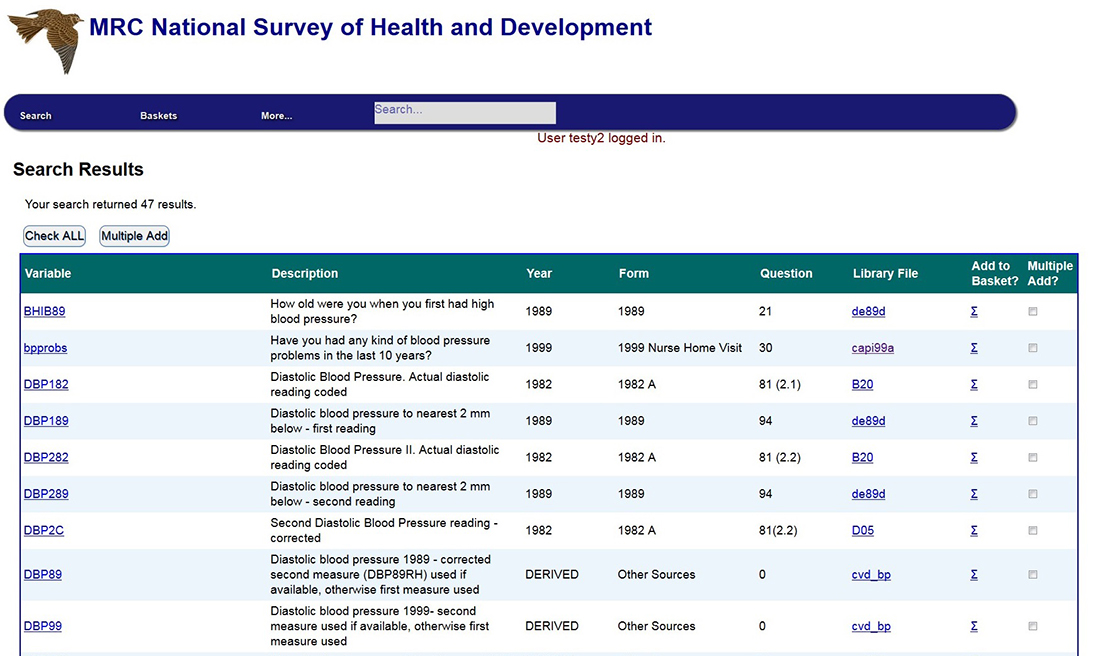Add DBP182 to basket via sigma icon
This screenshot has height=656, width=1100.
pos(974,384)
